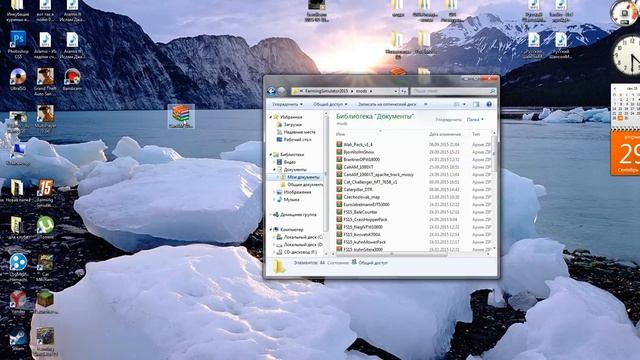
Task: Click the Explorer Back arrow button
Action: click(x=271, y=91)
